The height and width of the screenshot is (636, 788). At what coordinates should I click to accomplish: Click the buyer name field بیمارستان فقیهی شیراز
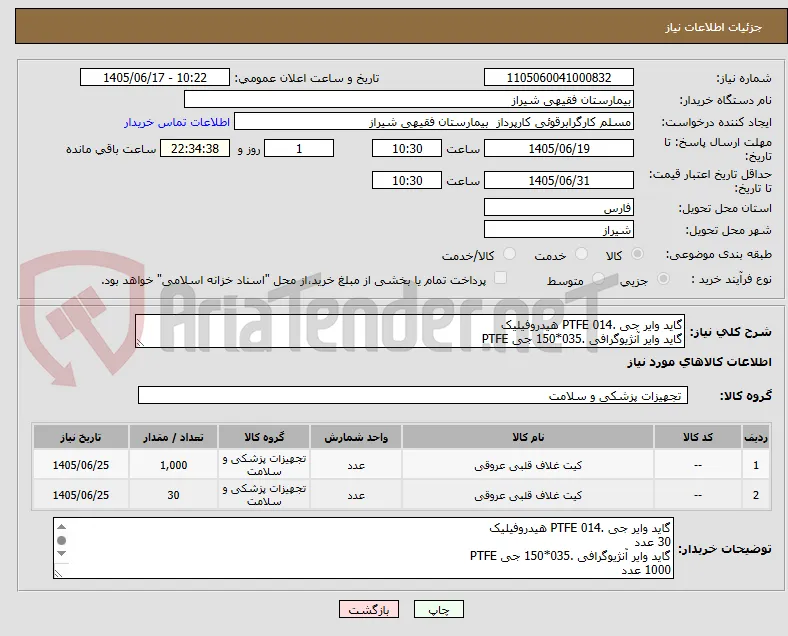[x=409, y=99]
